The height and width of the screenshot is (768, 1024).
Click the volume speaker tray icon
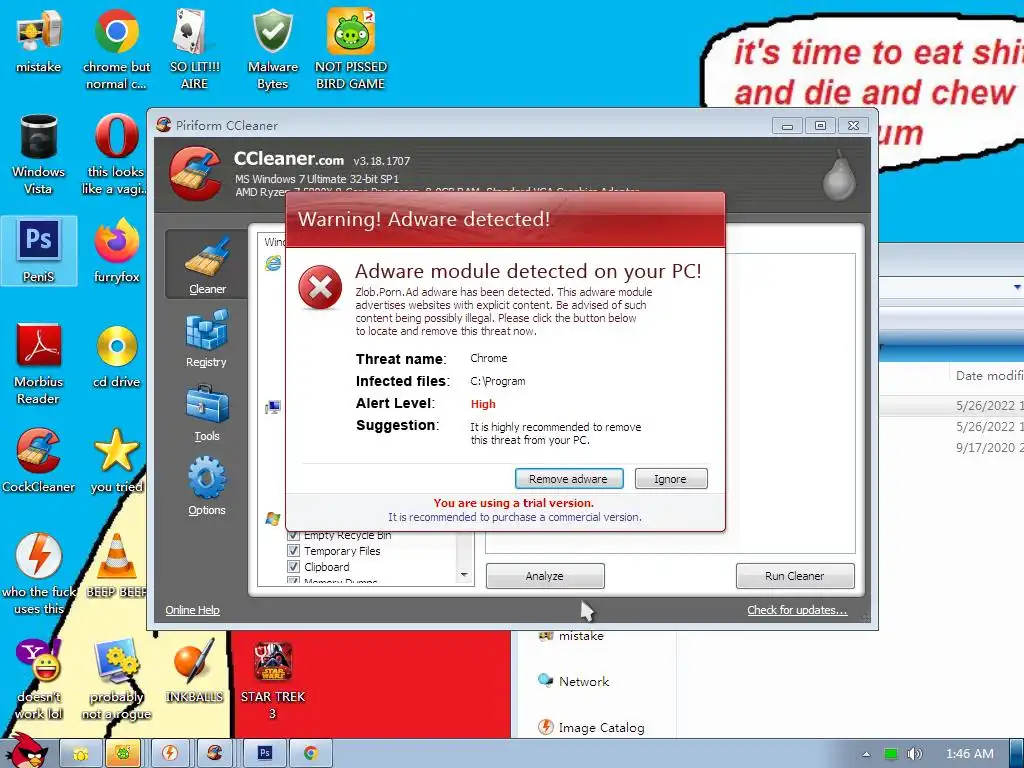(914, 754)
